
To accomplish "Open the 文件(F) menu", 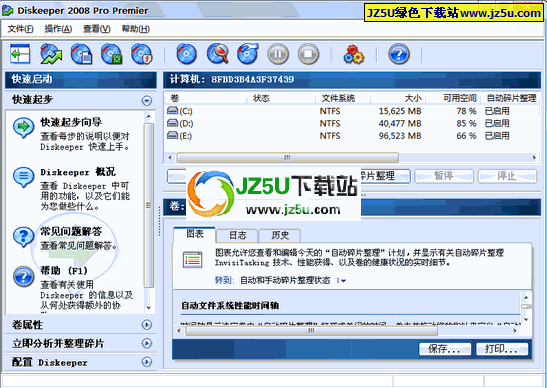I will tap(21, 29).
